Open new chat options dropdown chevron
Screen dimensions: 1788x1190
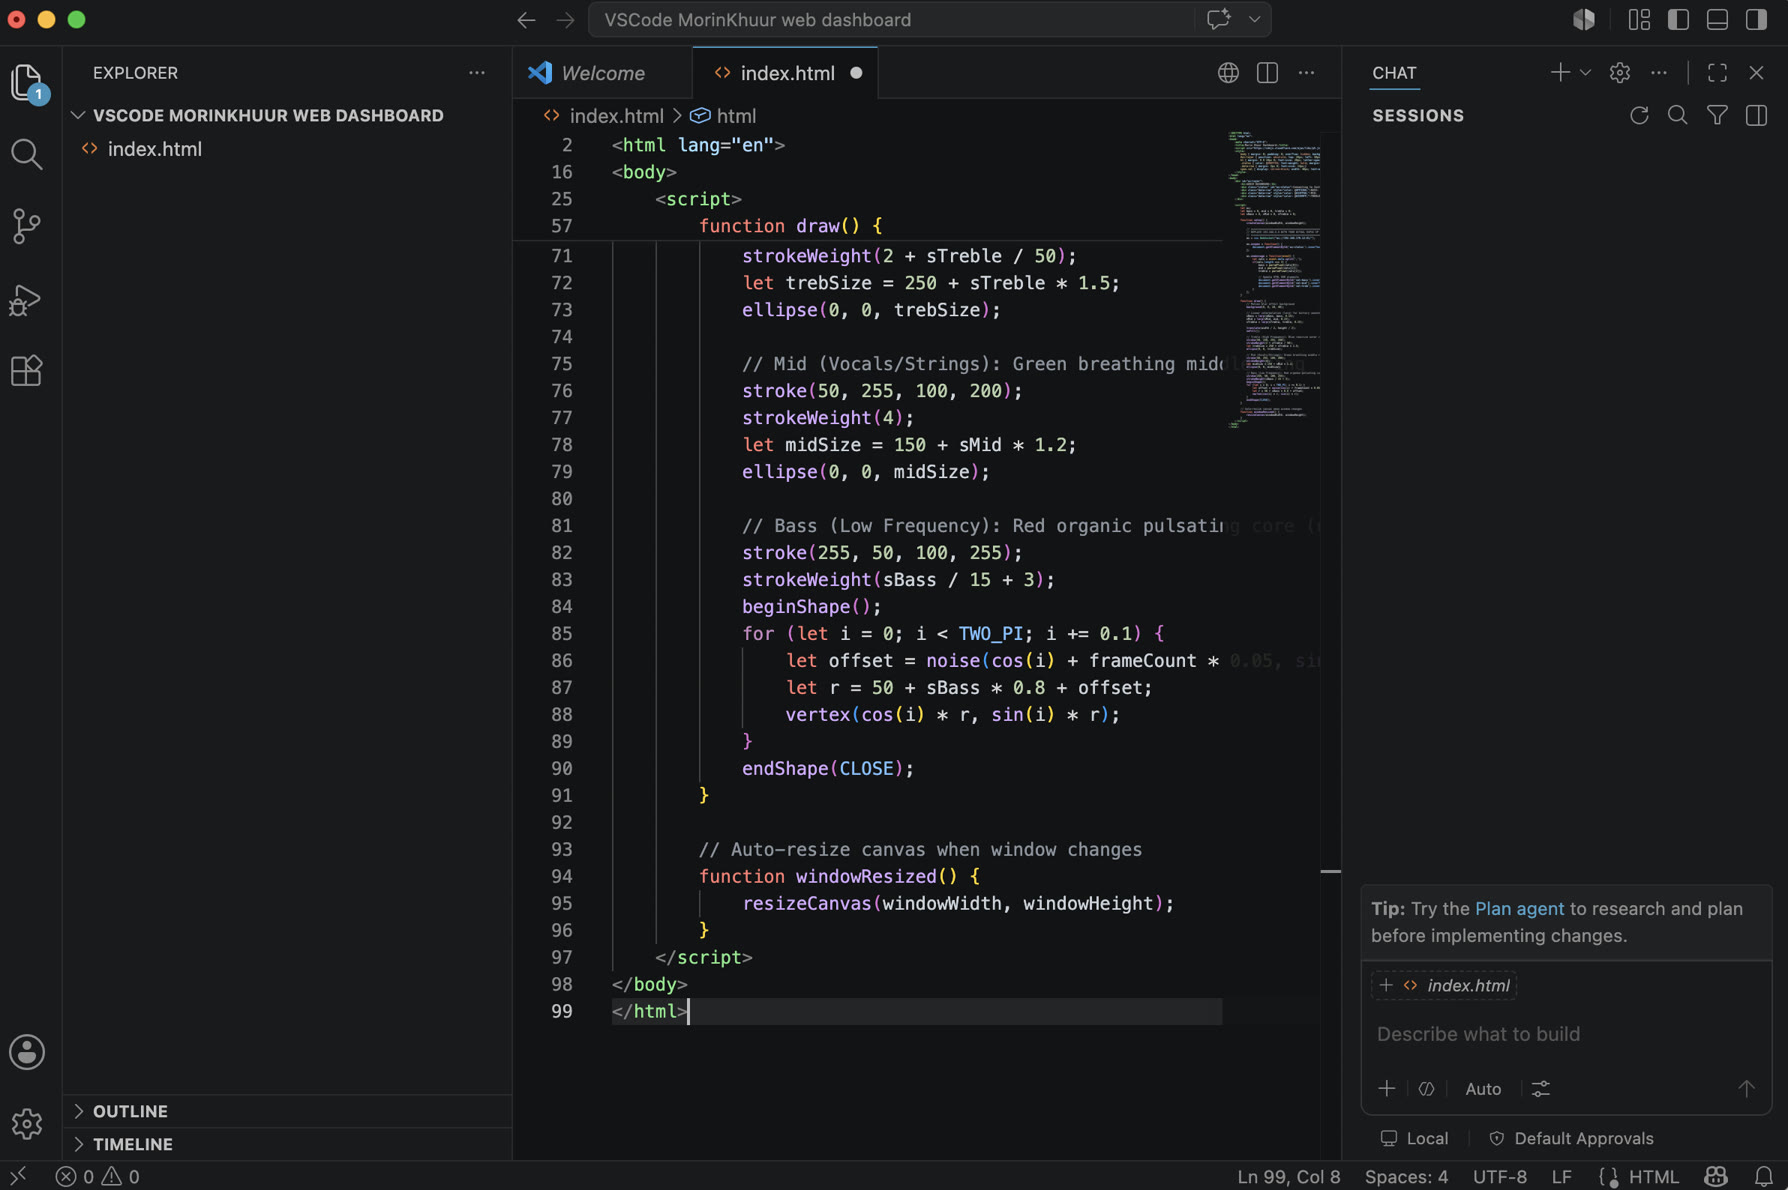tap(1585, 73)
